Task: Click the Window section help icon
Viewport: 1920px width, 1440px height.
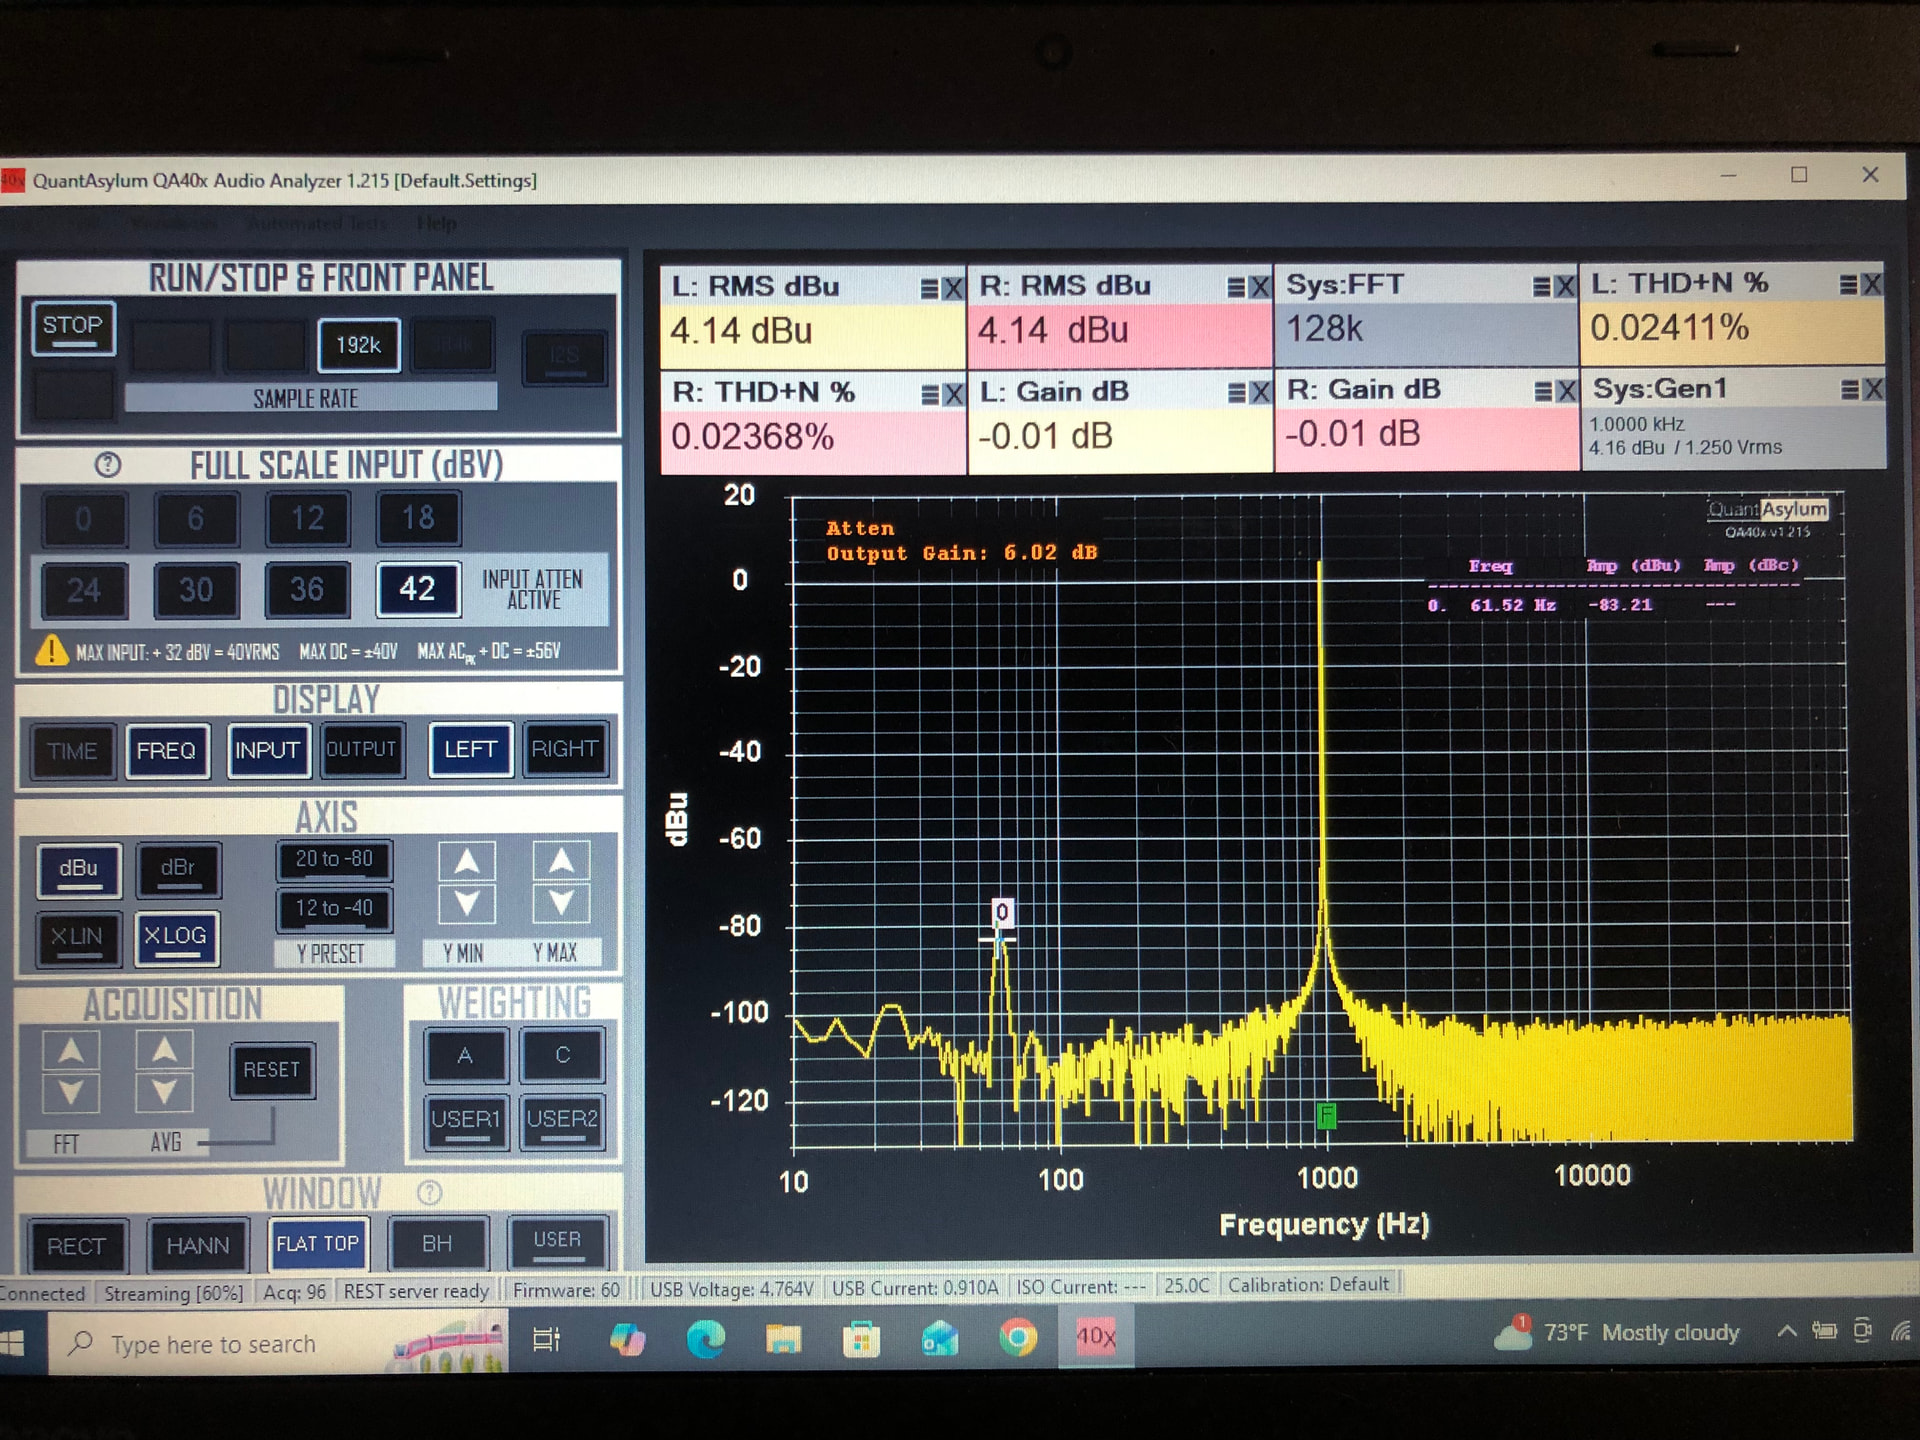Action: (x=429, y=1192)
